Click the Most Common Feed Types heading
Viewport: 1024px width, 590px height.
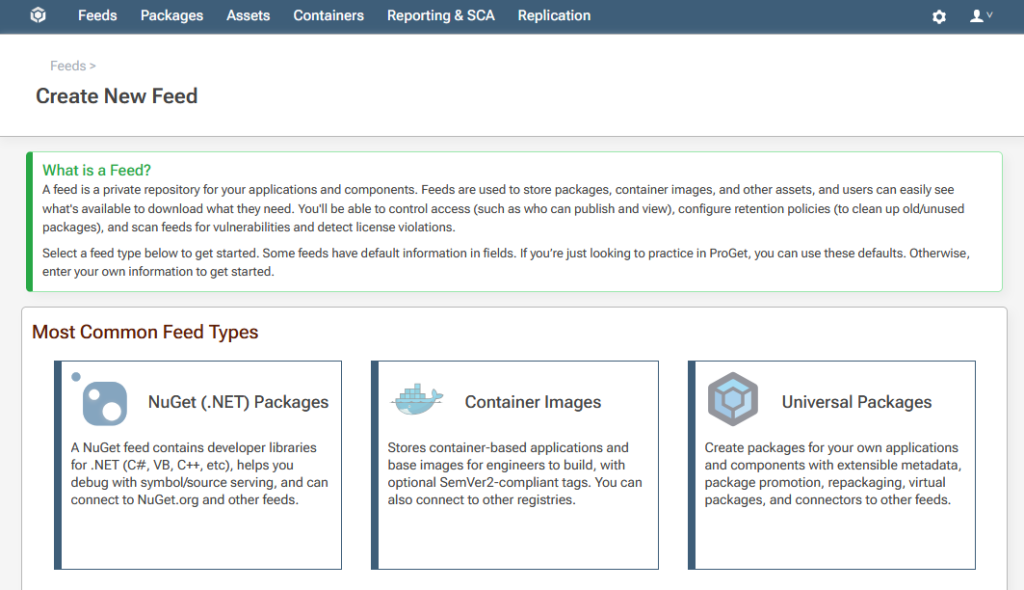click(x=145, y=332)
